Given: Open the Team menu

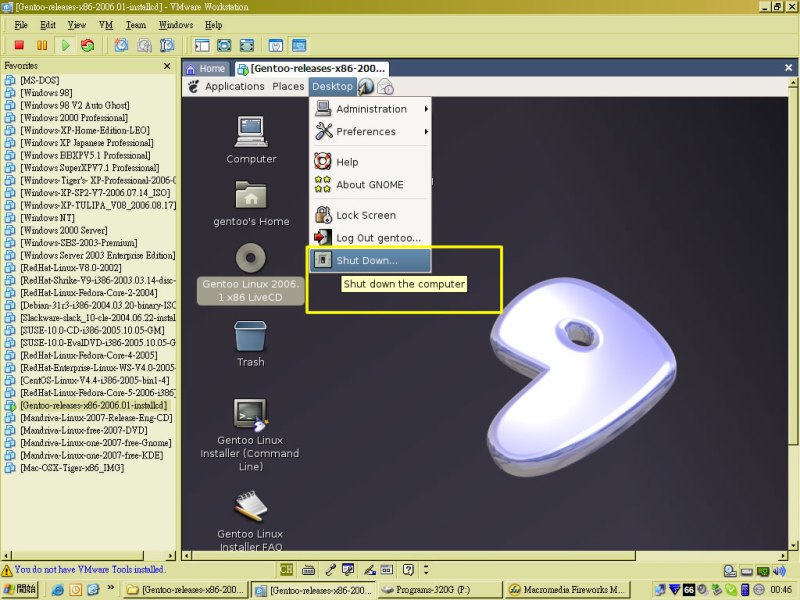Looking at the screenshot, I should point(136,25).
